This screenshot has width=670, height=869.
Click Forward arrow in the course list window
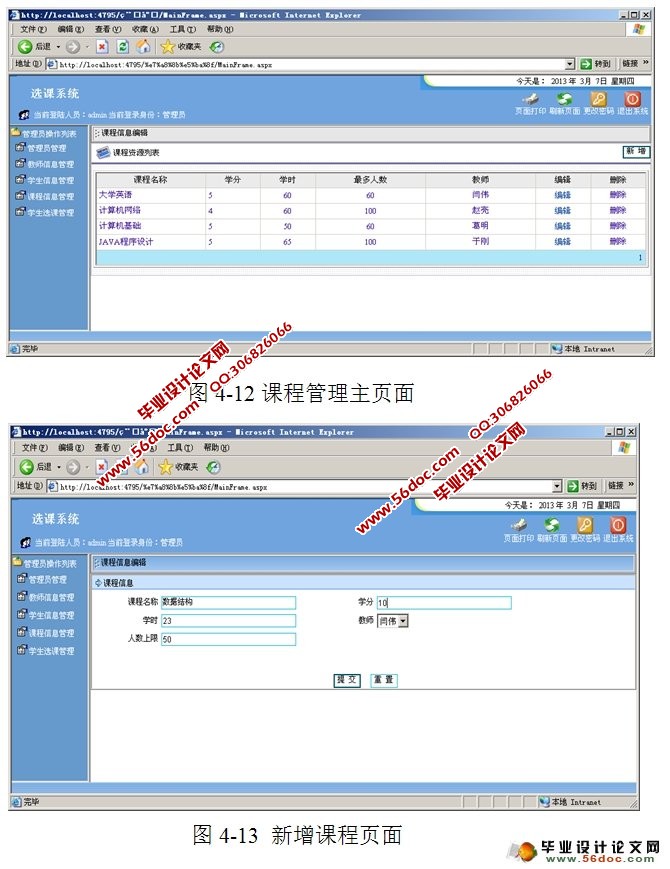tap(73, 47)
